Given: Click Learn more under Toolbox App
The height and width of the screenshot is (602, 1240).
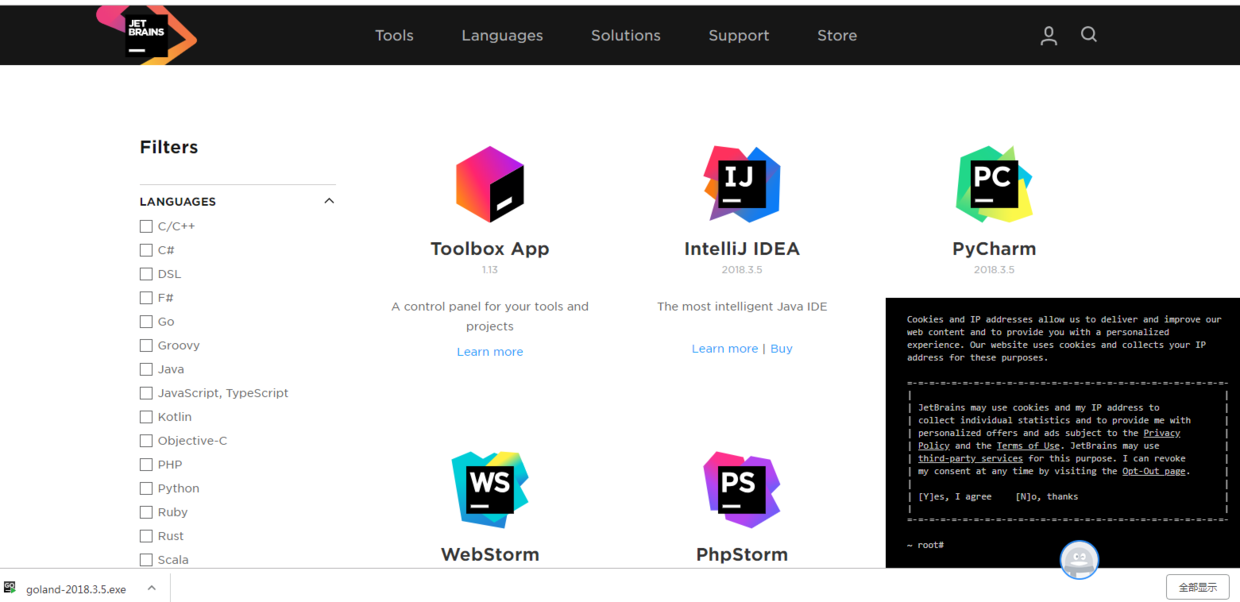Looking at the screenshot, I should [x=490, y=352].
